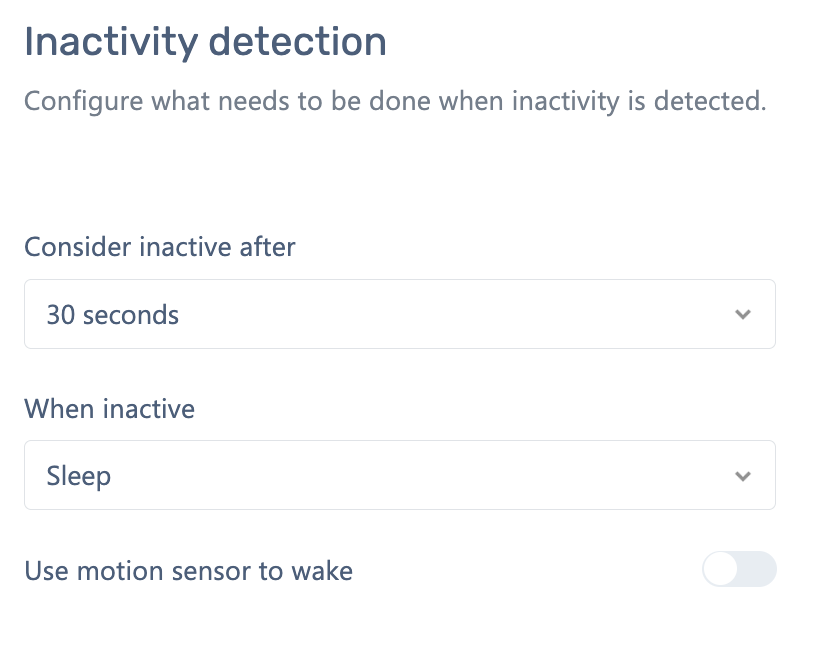The image size is (816, 652).
Task: Change the 30 seconds timeout selection
Action: pos(399,315)
